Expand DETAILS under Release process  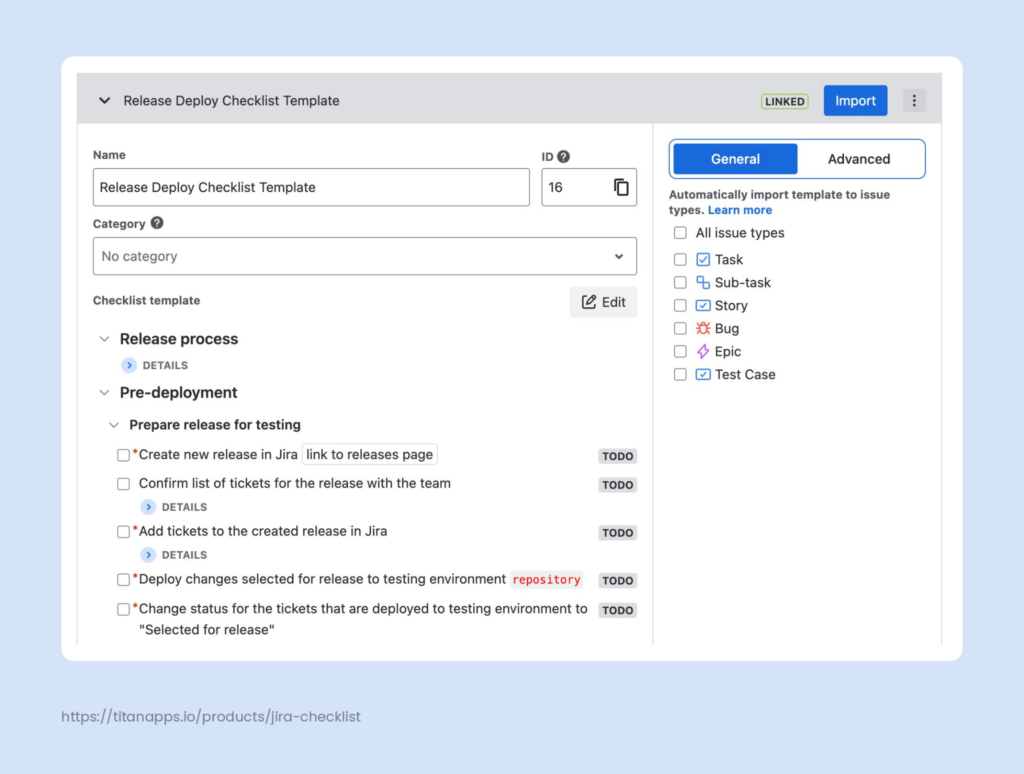(x=129, y=365)
